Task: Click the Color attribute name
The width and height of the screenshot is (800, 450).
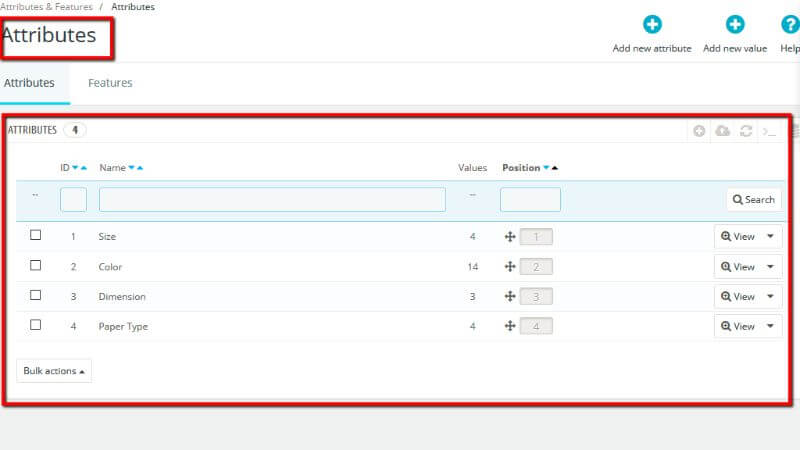Action: pos(110,267)
